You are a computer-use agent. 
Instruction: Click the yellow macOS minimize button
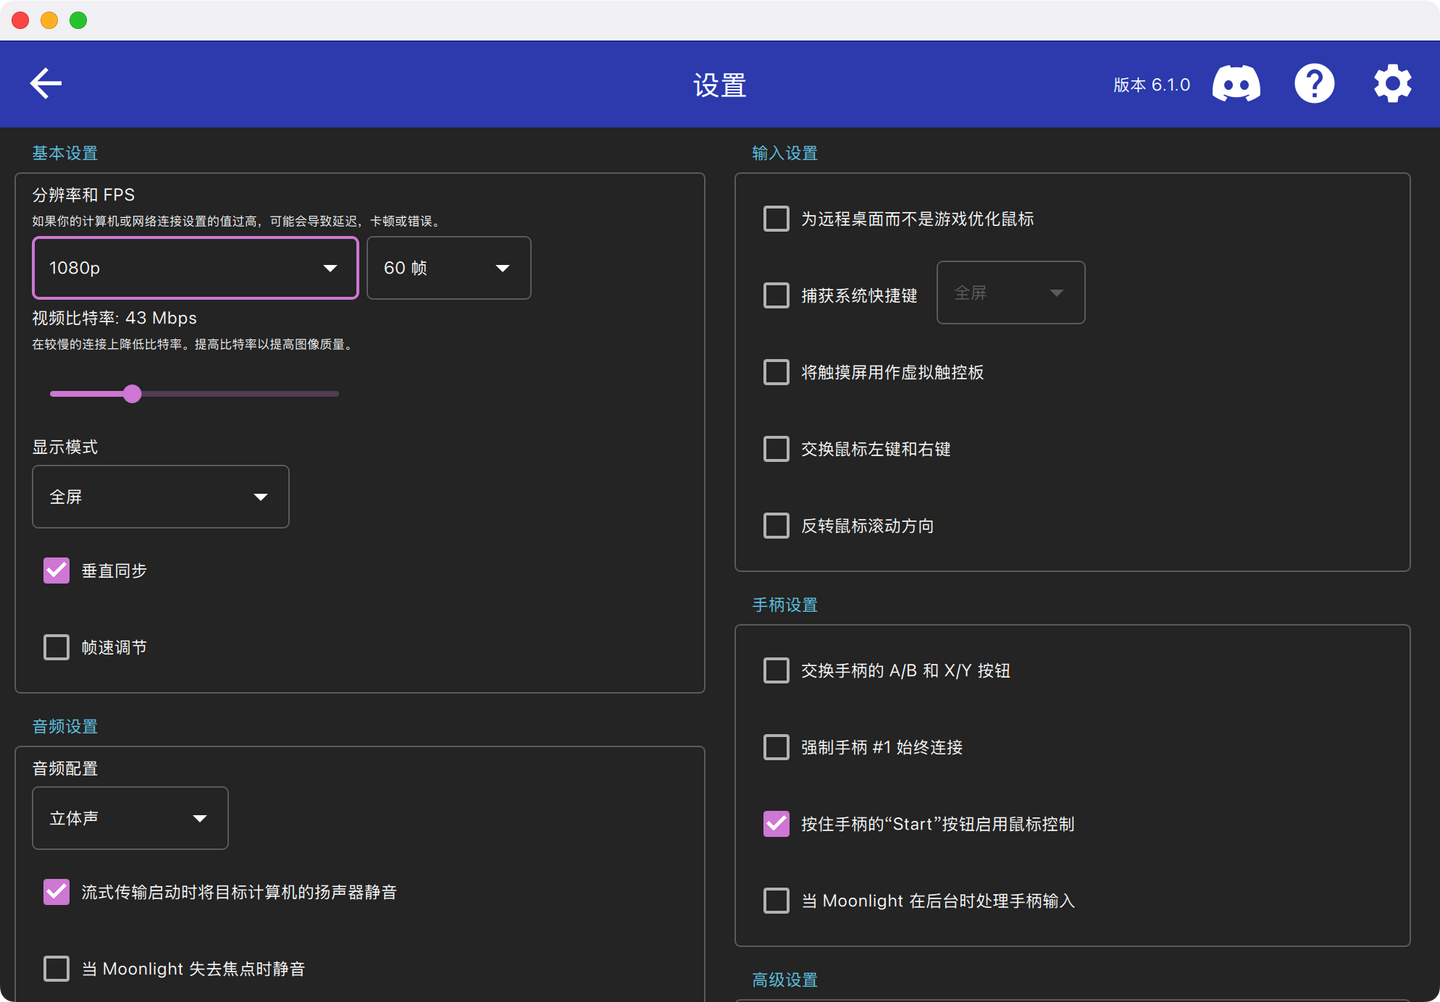click(49, 20)
